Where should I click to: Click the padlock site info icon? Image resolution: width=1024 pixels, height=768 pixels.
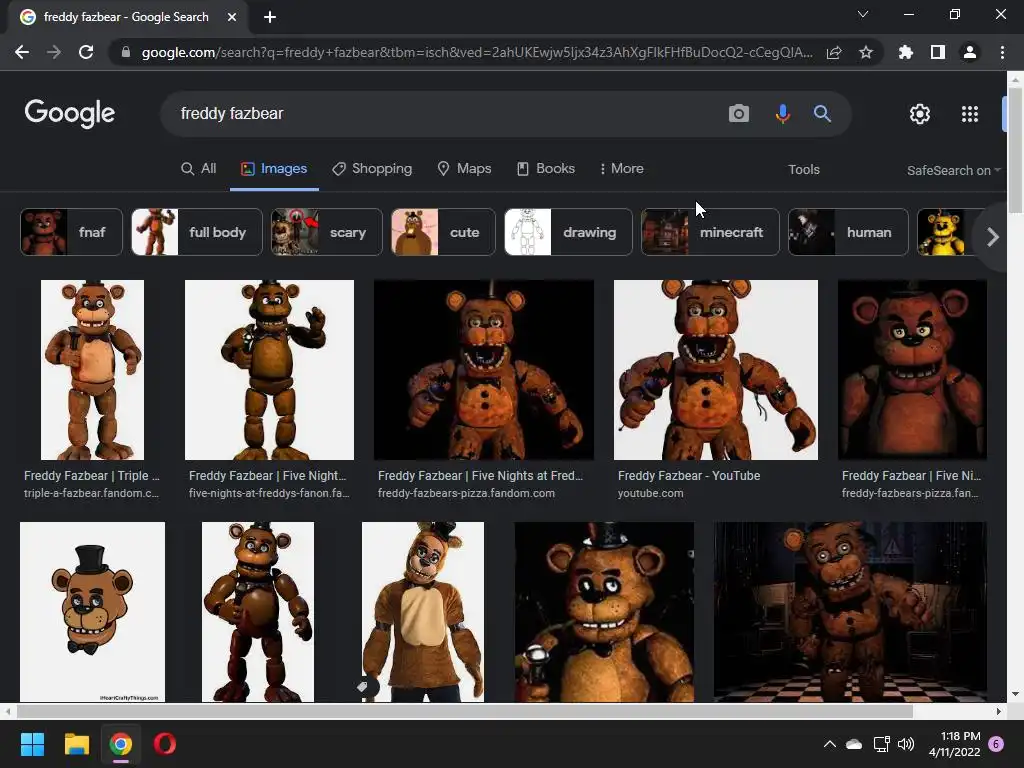click(126, 52)
